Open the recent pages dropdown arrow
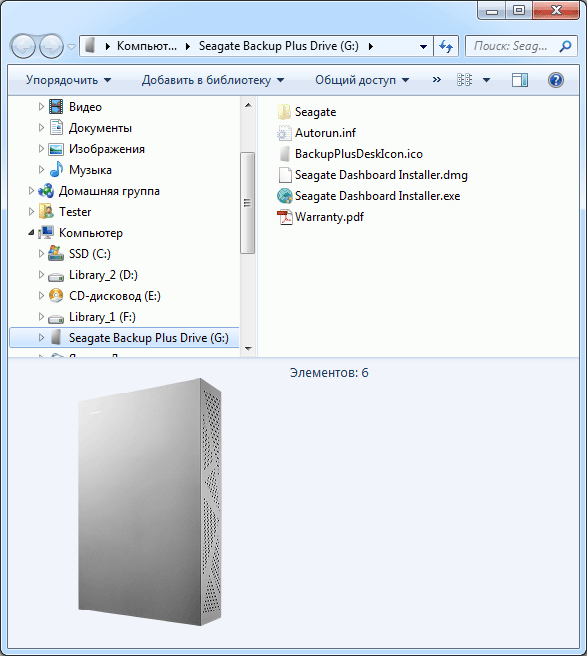This screenshot has width=587, height=656. tap(72, 46)
